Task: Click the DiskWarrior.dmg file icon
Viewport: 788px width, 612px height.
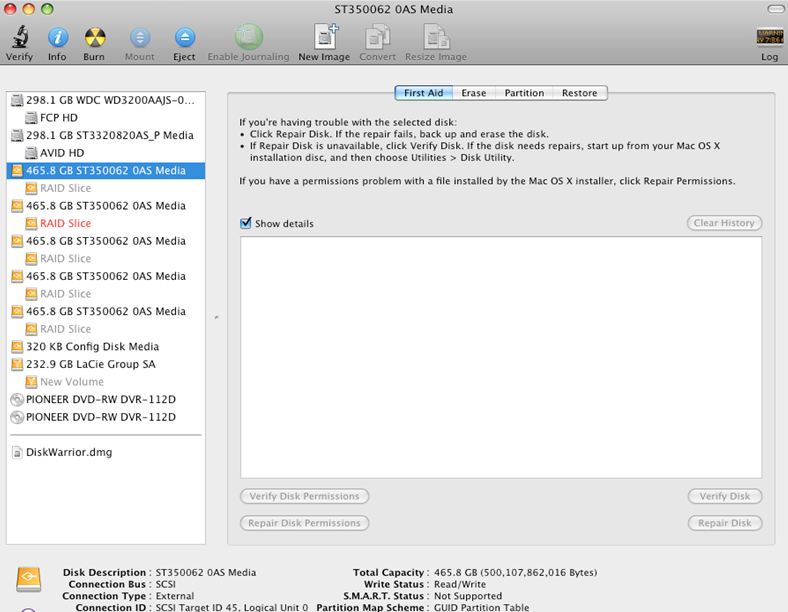Action: tap(17, 453)
